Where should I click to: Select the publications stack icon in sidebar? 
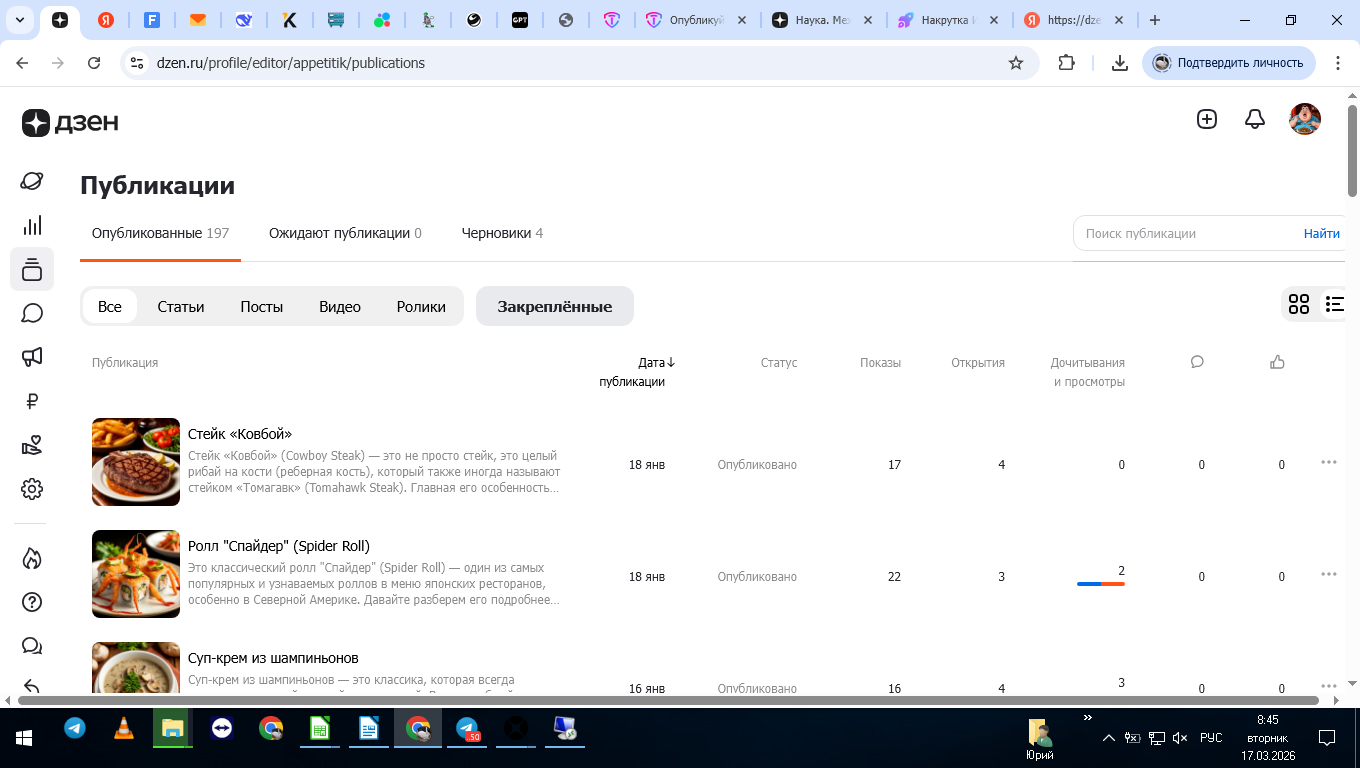click(32, 269)
